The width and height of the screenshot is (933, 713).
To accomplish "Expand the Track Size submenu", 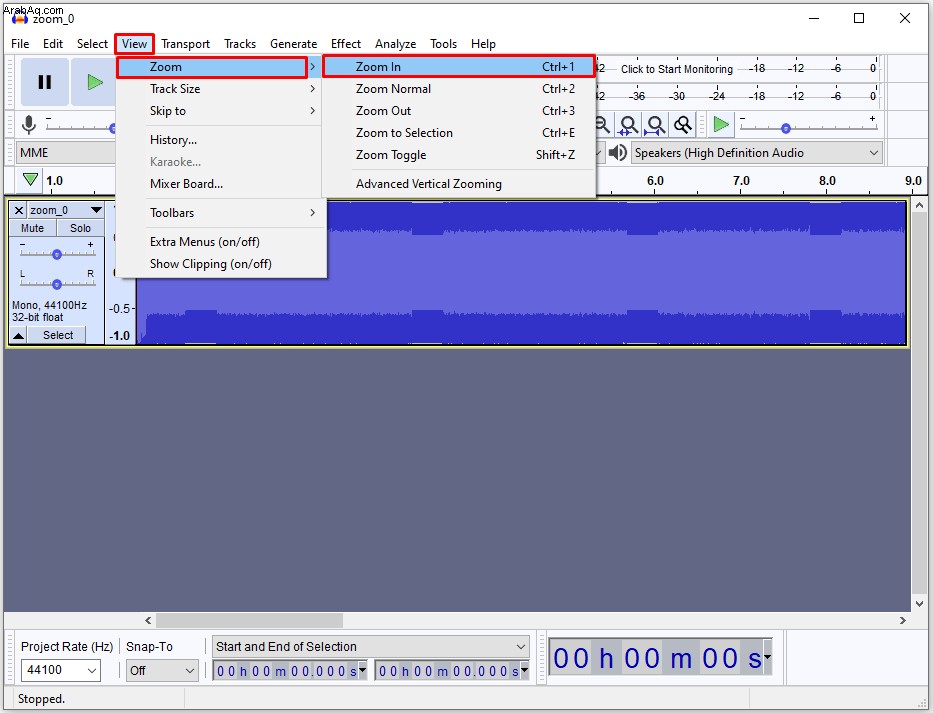I will [218, 89].
